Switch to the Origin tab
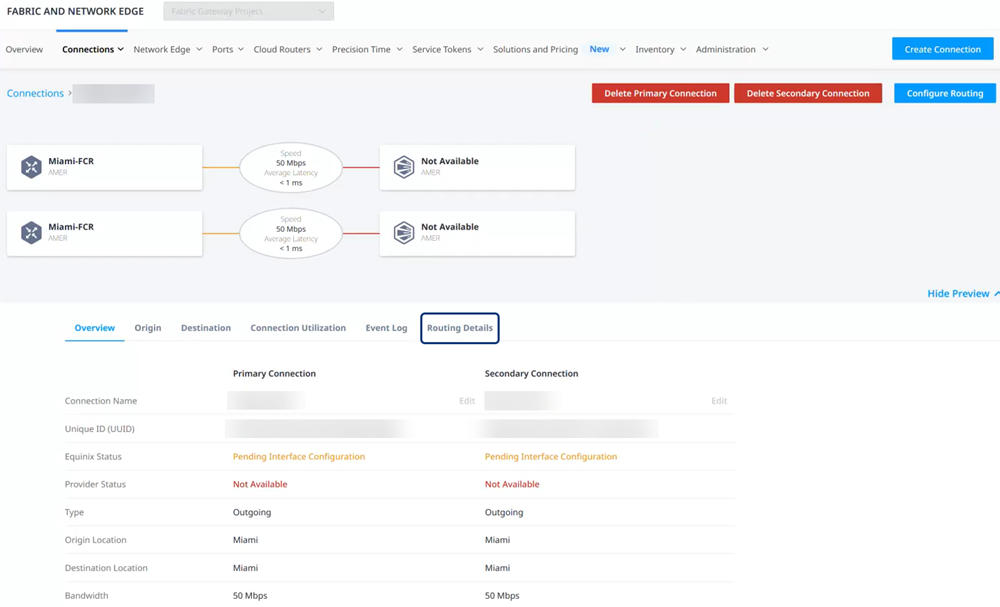 coord(148,328)
